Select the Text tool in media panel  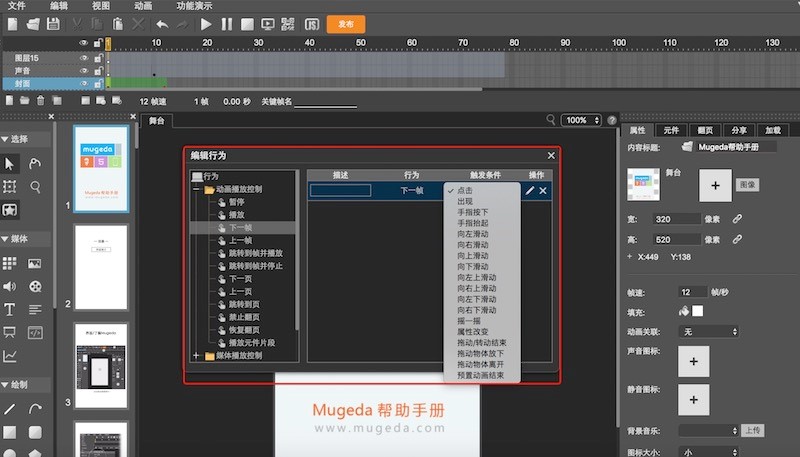(x=10, y=309)
